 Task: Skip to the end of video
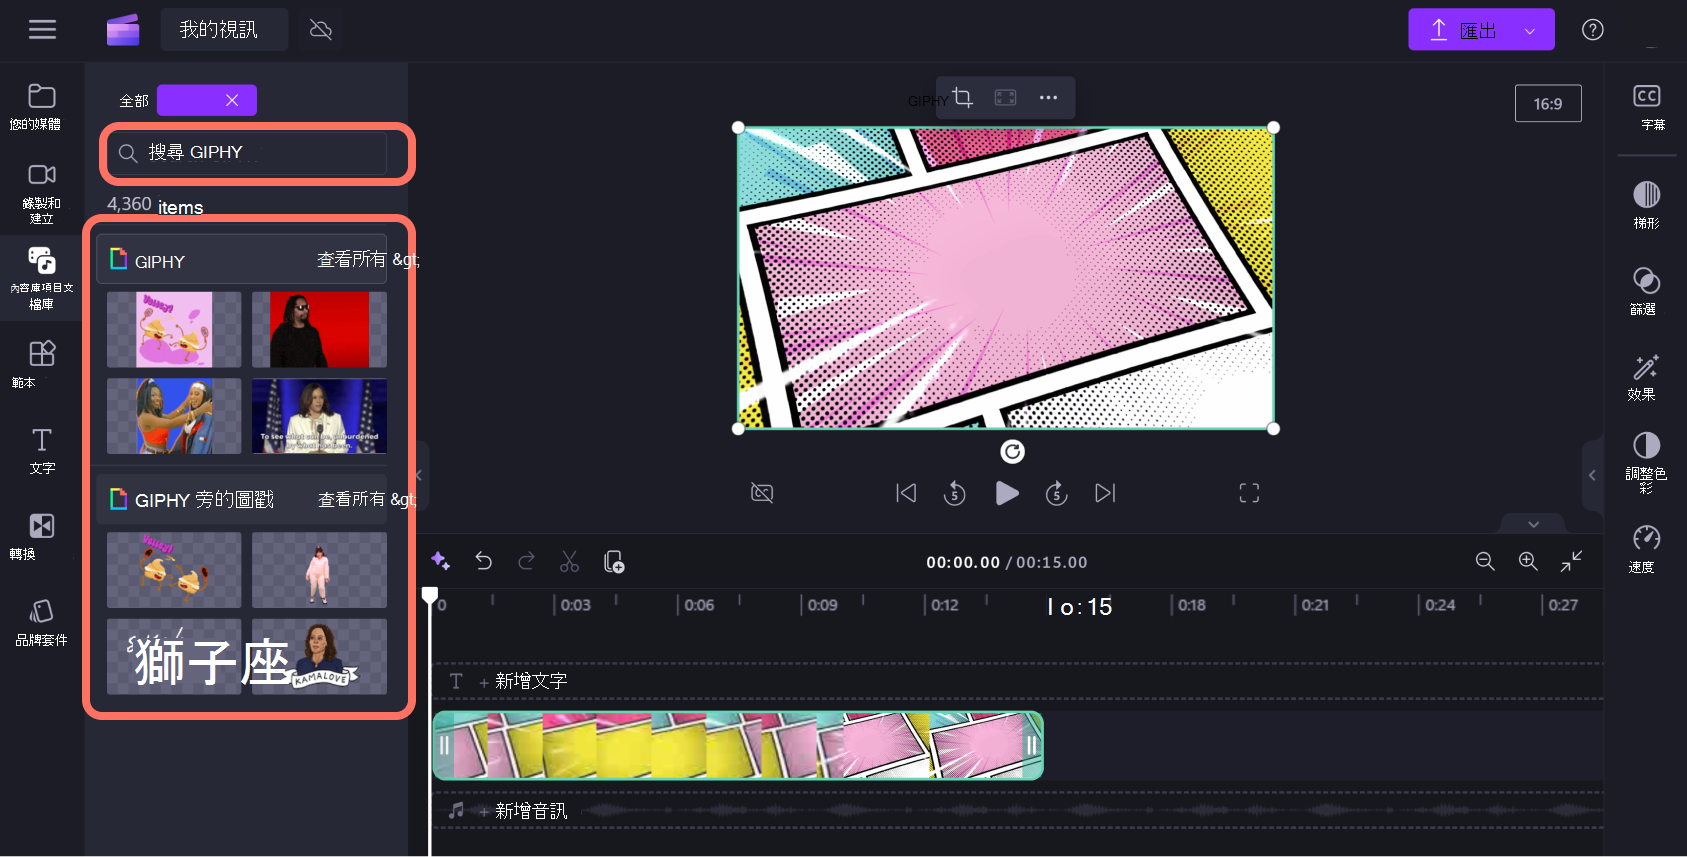[1105, 492]
